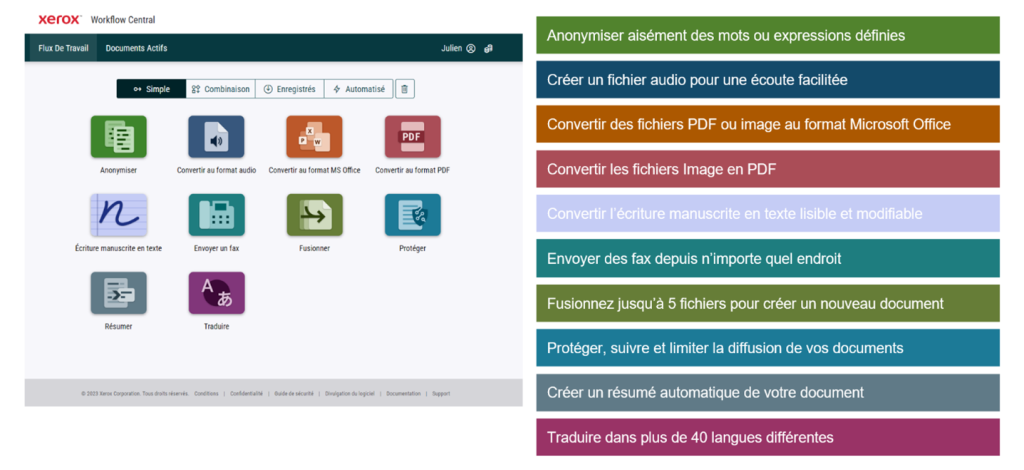The image size is (1024, 470).
Task: Select the Protéger workflow icon
Action: tap(412, 215)
